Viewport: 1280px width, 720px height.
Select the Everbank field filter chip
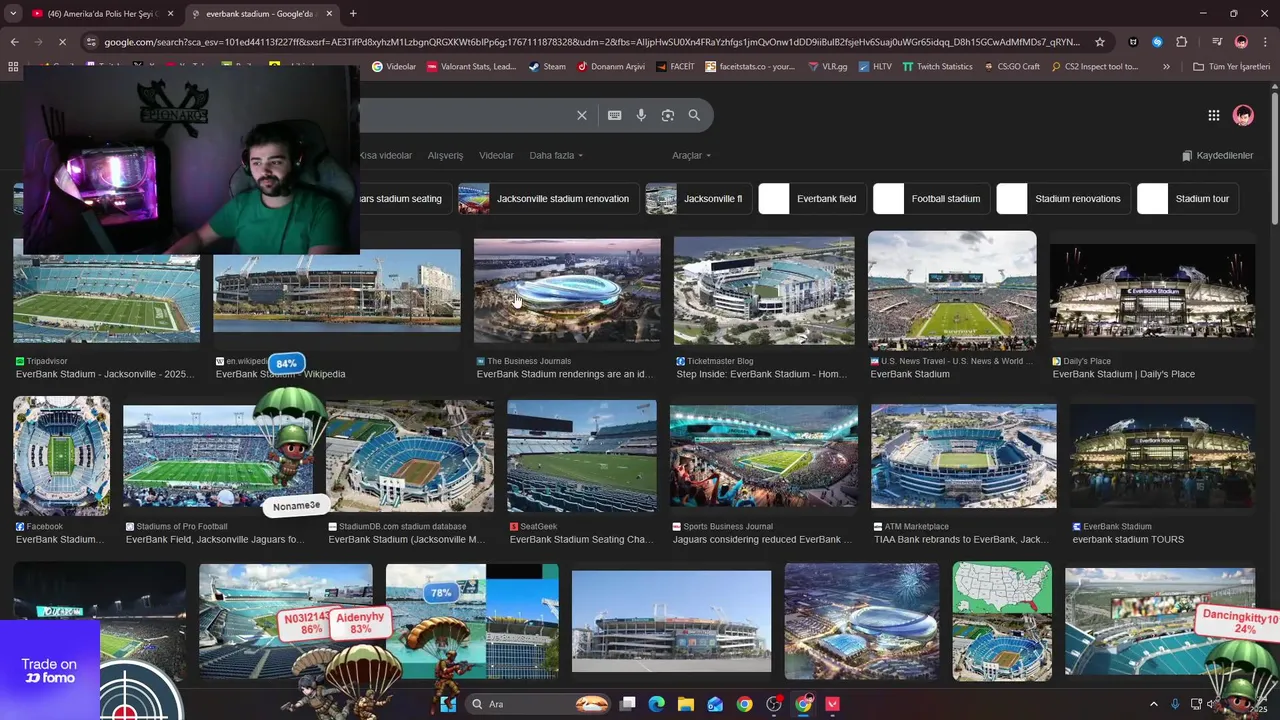tap(813, 199)
